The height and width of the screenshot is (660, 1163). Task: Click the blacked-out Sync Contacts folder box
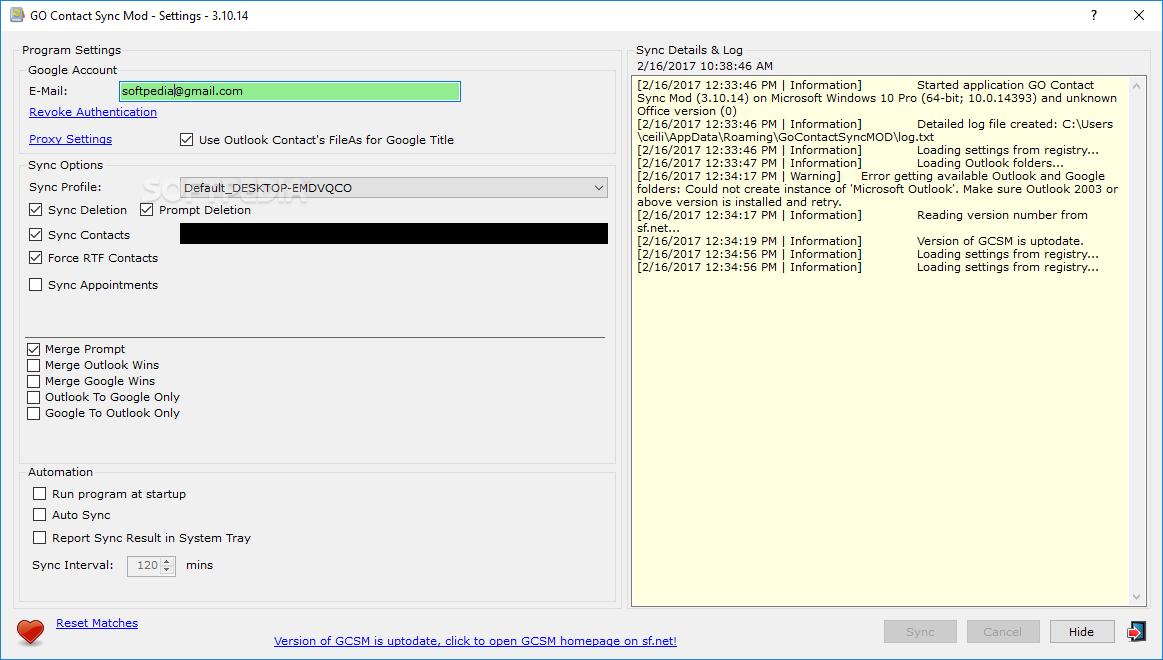point(394,234)
